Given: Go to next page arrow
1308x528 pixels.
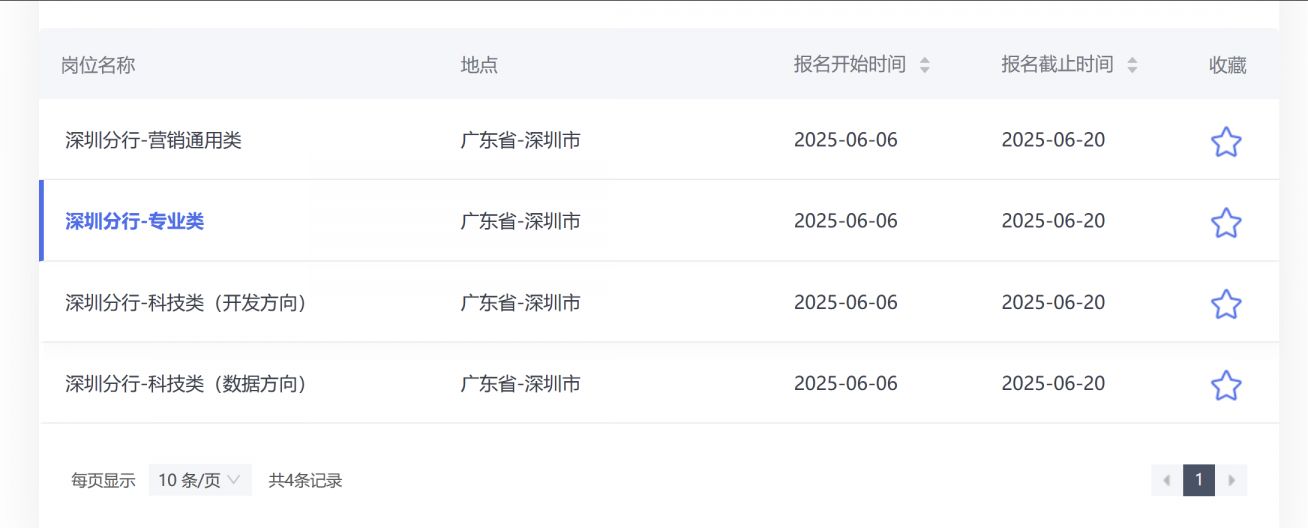Looking at the screenshot, I should click(x=1232, y=480).
